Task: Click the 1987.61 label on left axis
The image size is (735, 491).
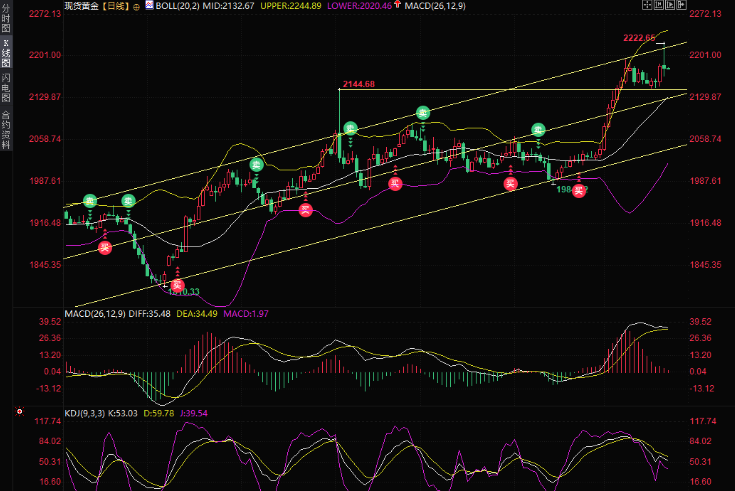Action: [45, 181]
